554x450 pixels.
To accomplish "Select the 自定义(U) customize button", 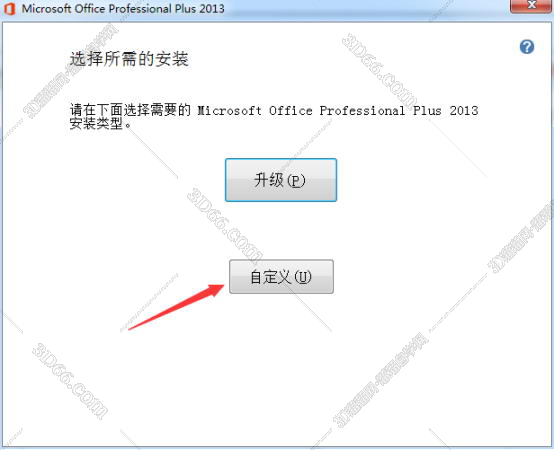I will click(x=281, y=277).
